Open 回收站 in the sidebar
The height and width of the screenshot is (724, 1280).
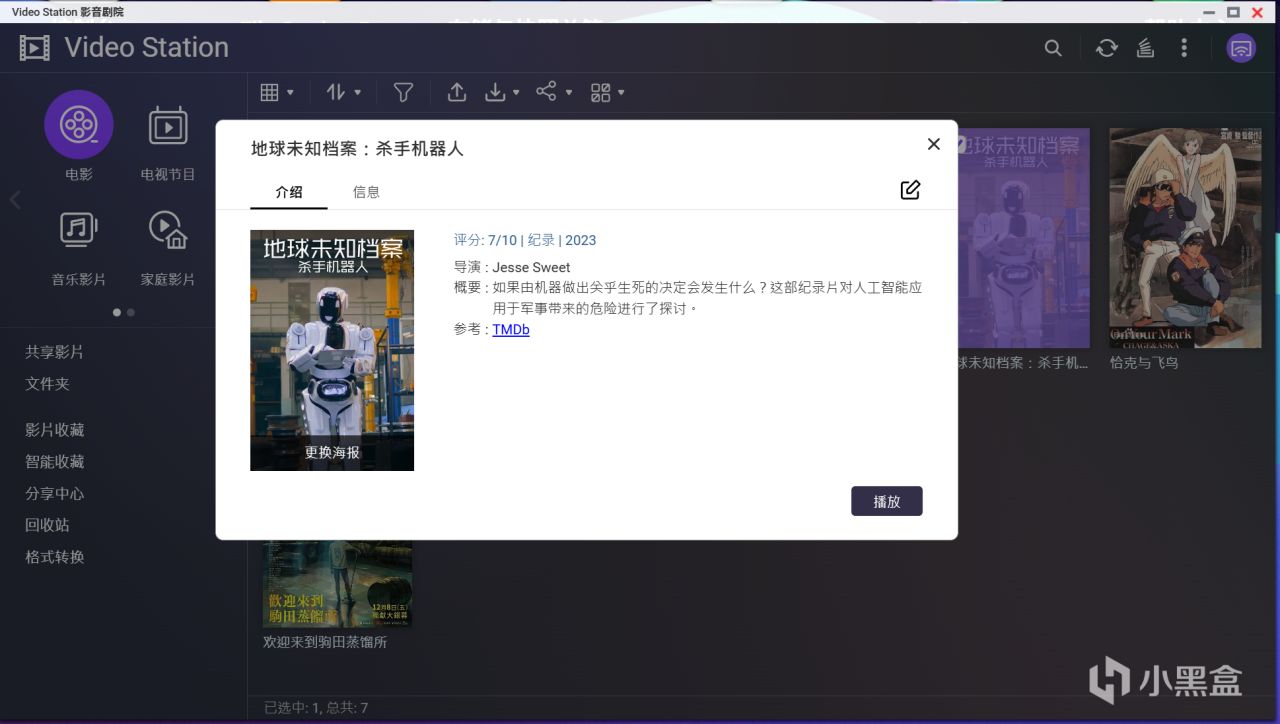click(x=47, y=525)
